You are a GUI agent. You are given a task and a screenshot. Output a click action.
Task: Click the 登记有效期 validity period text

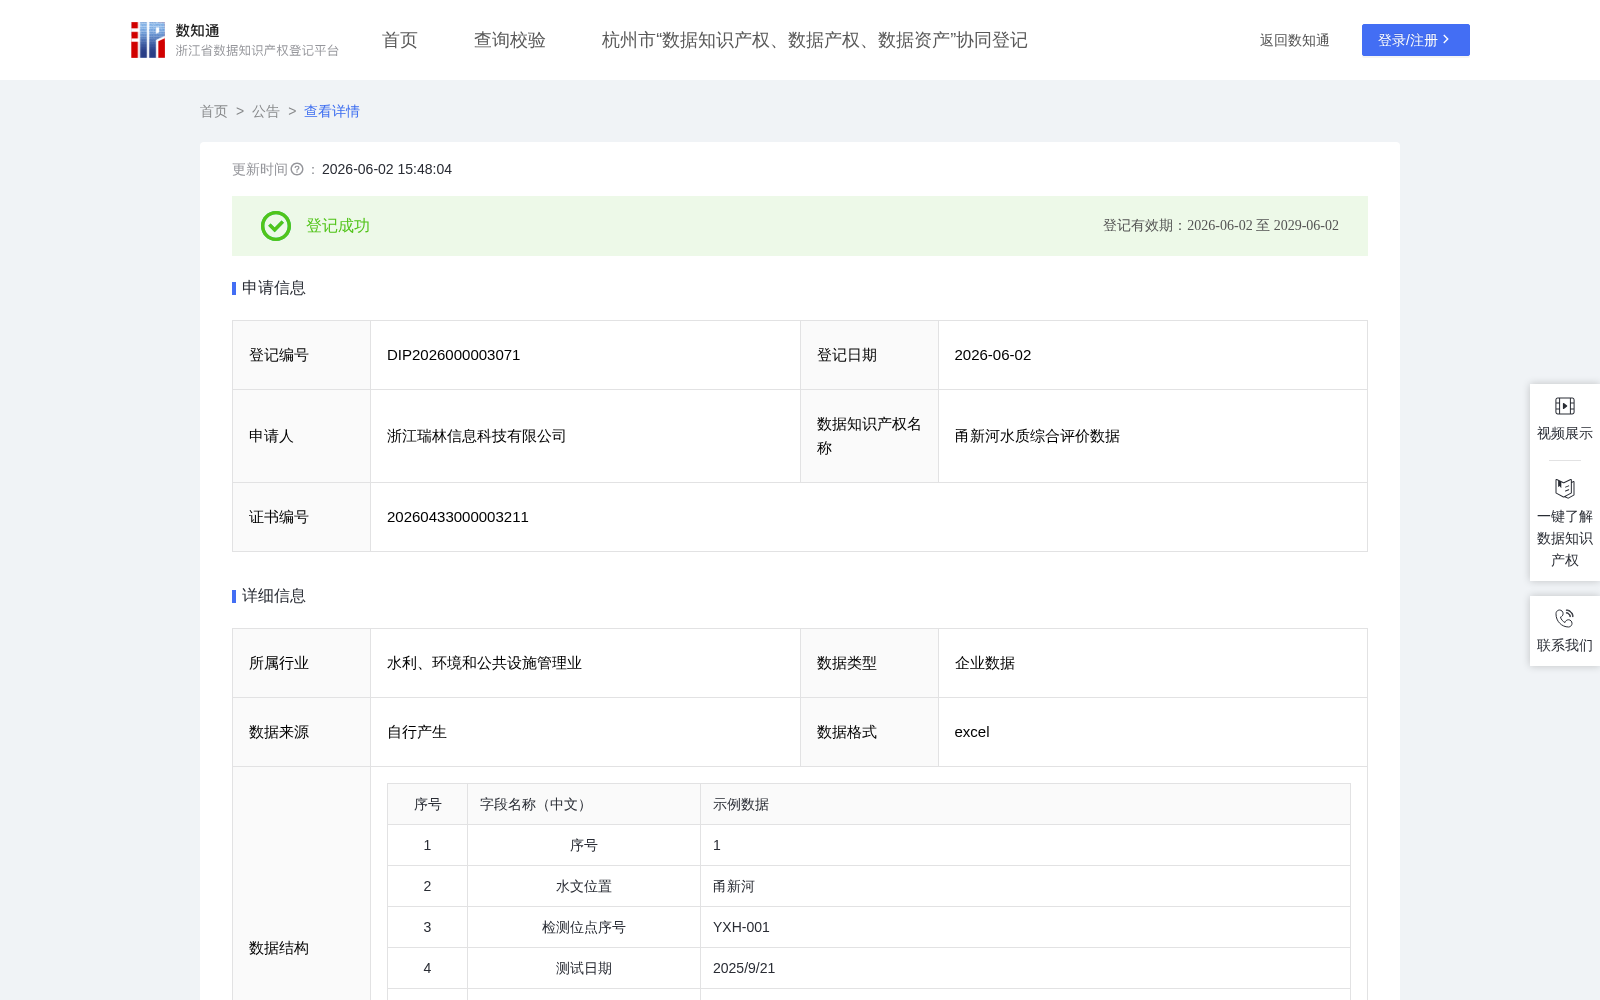pyautogui.click(x=1221, y=226)
